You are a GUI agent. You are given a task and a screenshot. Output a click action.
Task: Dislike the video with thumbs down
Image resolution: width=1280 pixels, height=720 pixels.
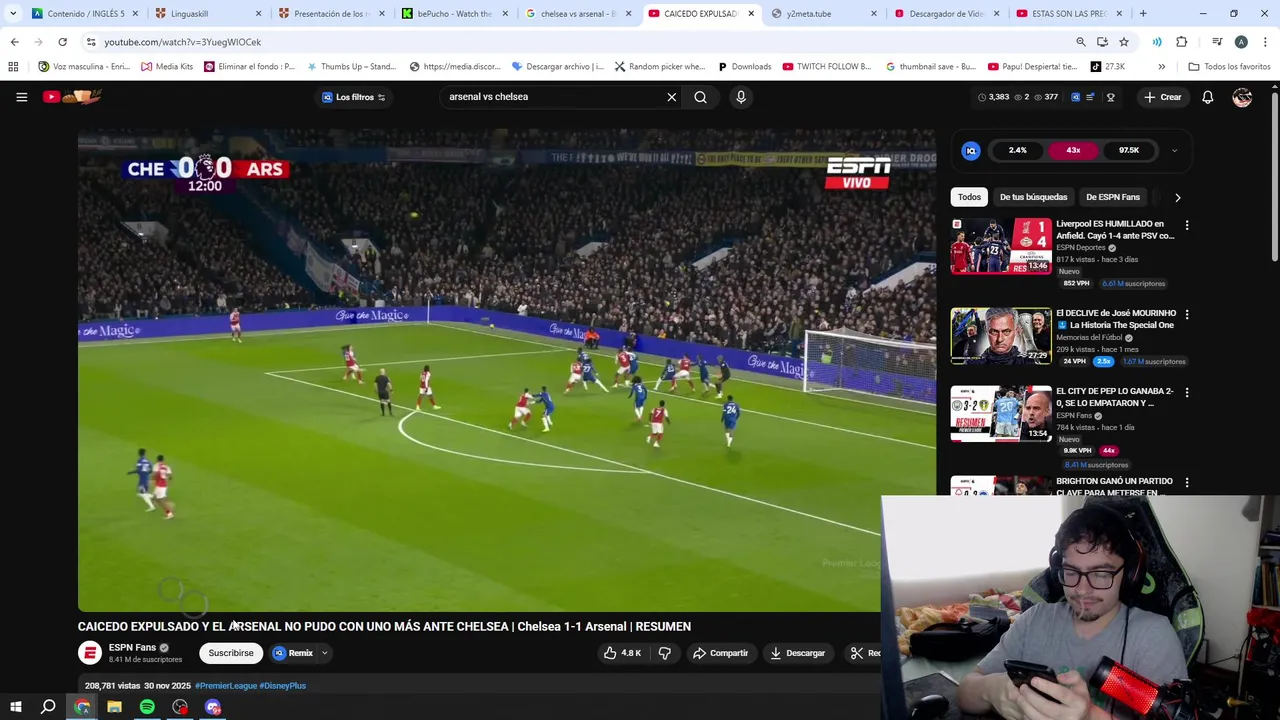point(664,653)
